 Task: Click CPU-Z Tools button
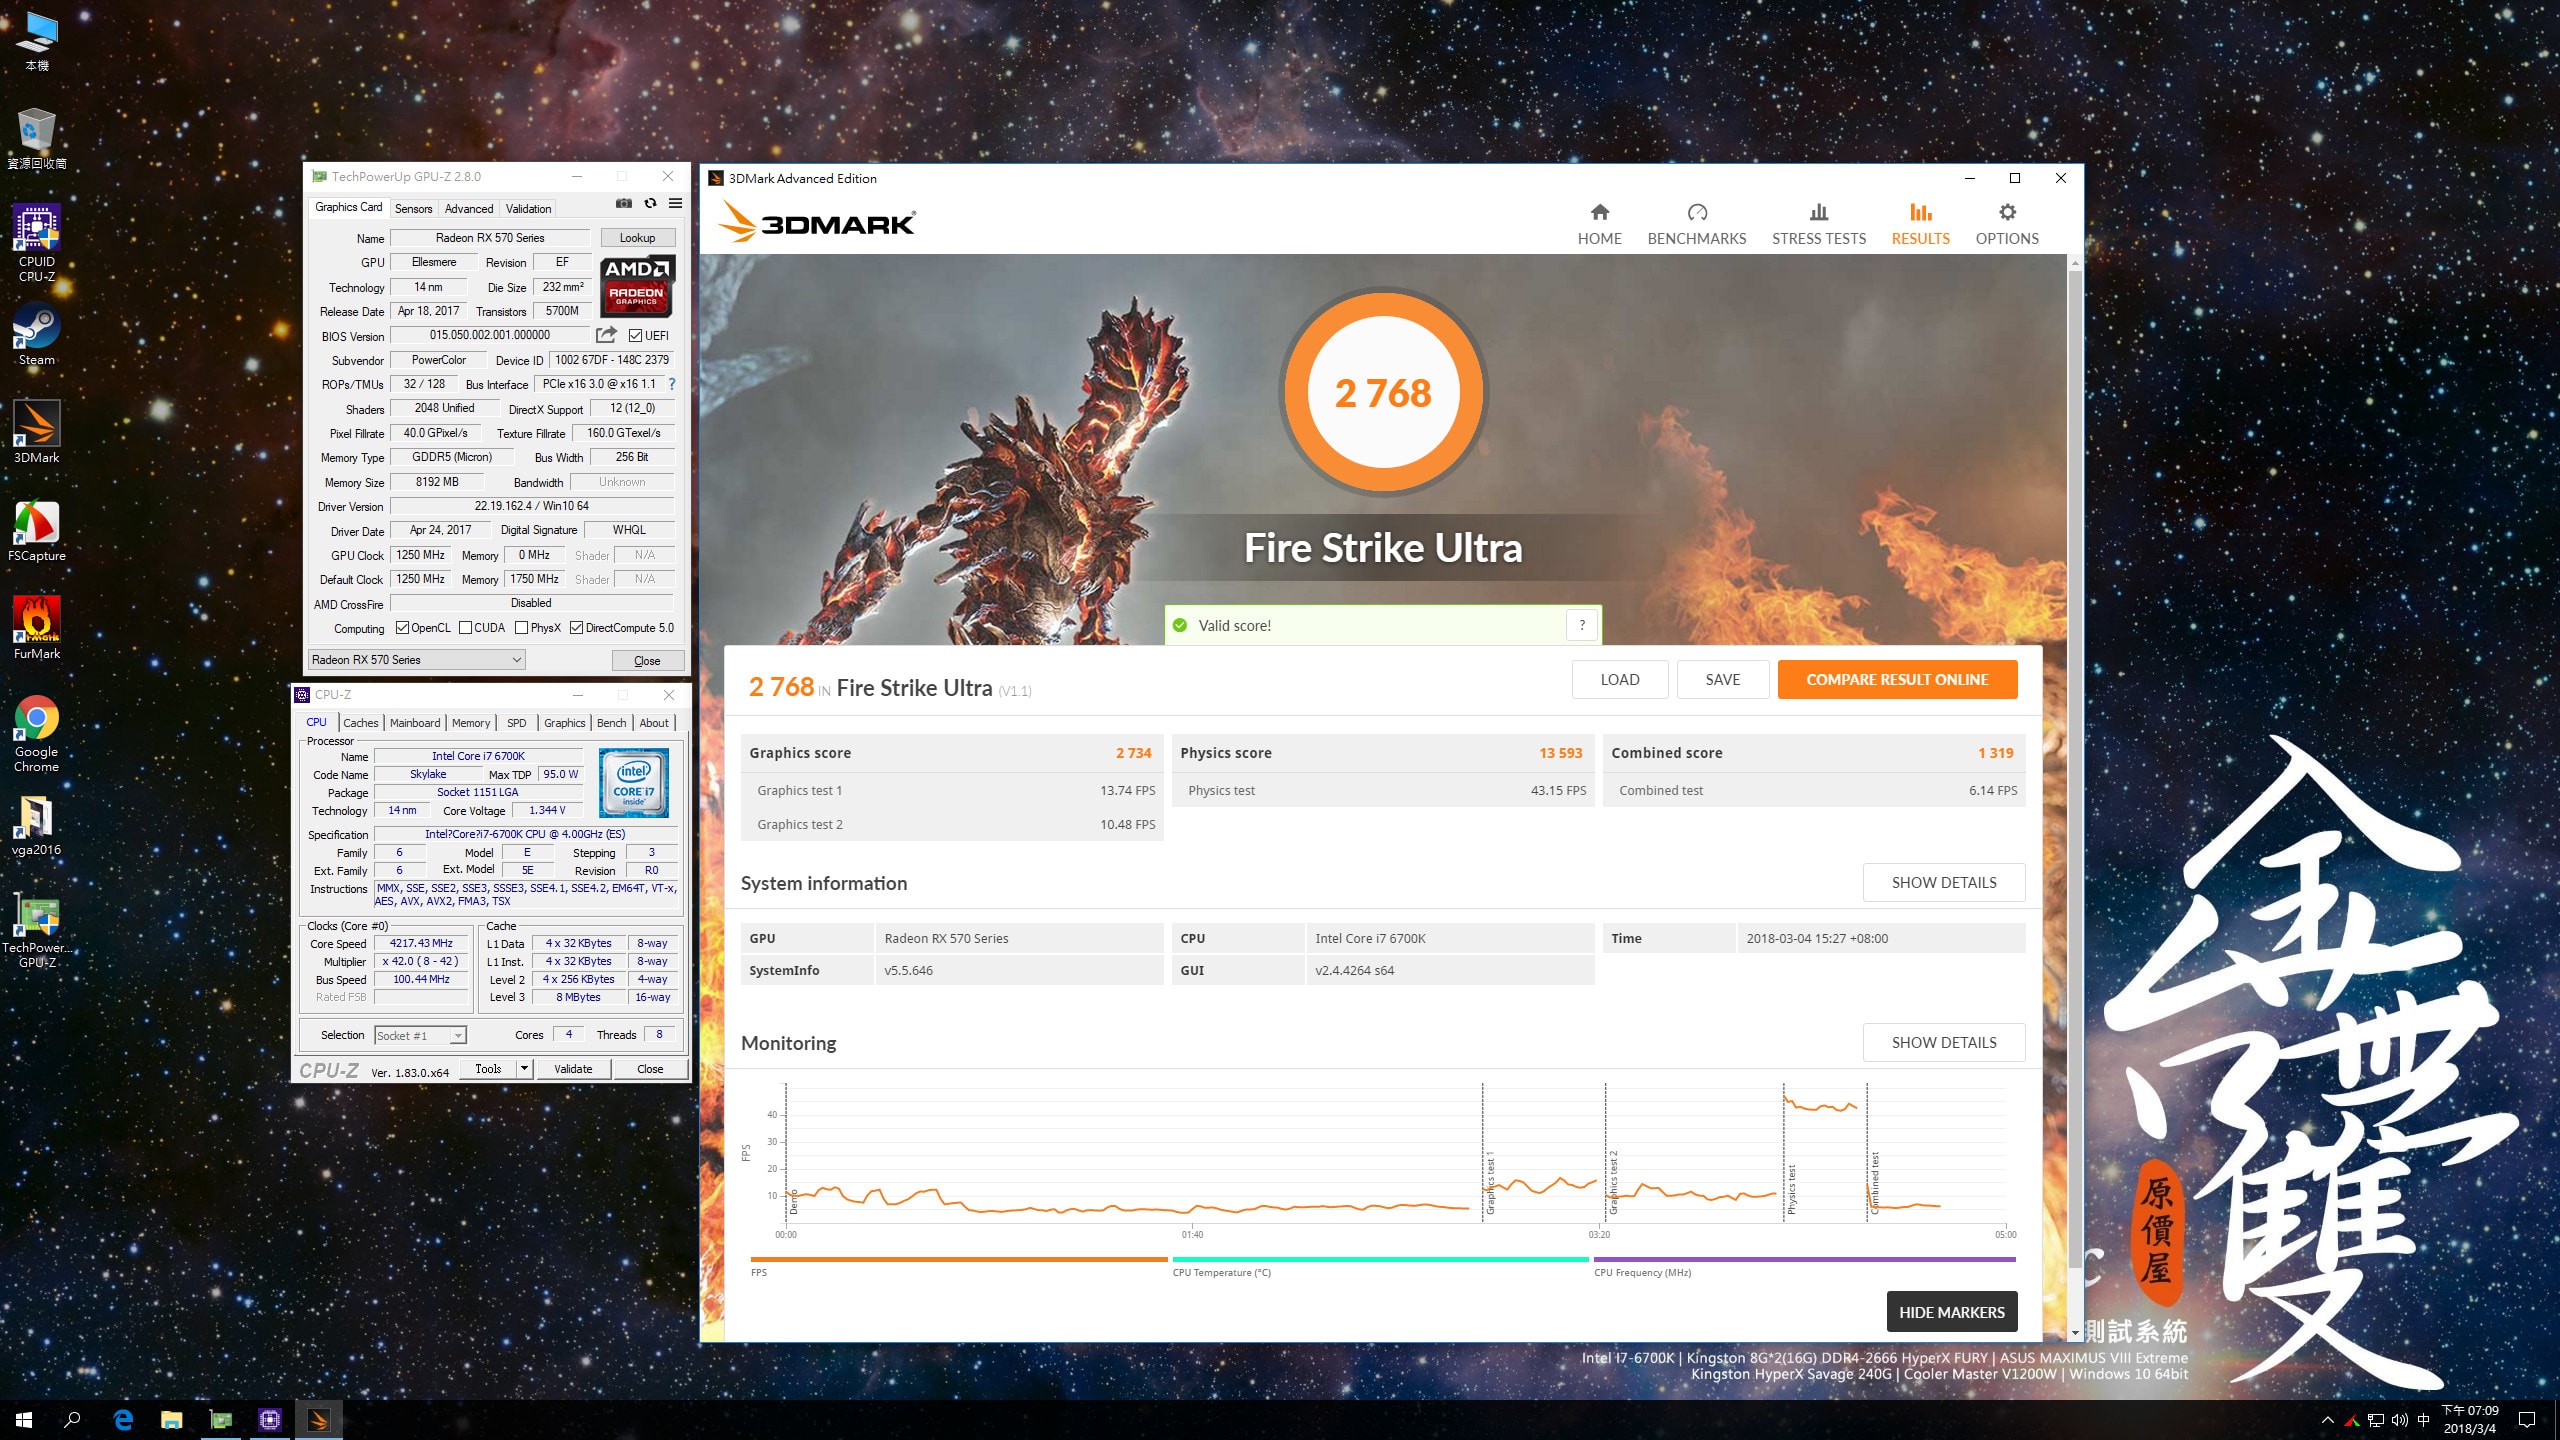click(488, 1069)
